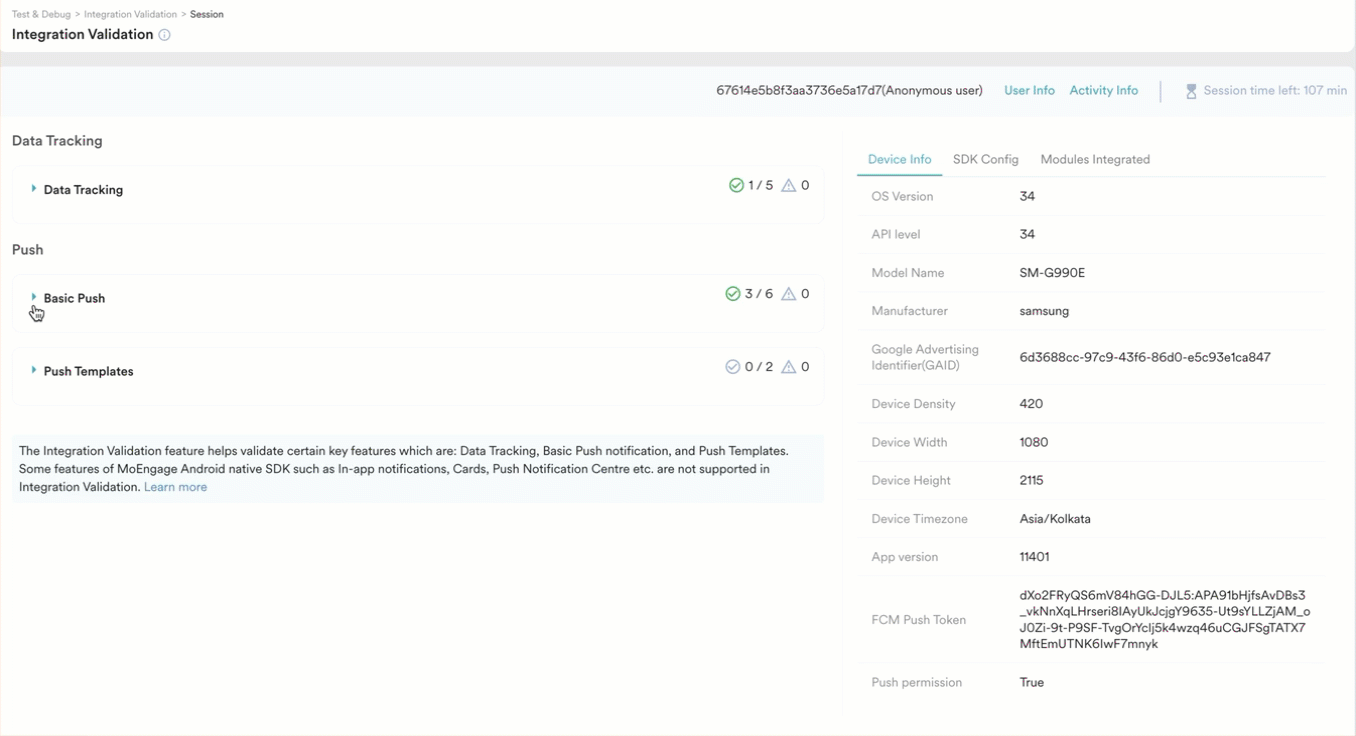Click the hourglass session timer icon
The image size is (1356, 736).
point(1191,91)
